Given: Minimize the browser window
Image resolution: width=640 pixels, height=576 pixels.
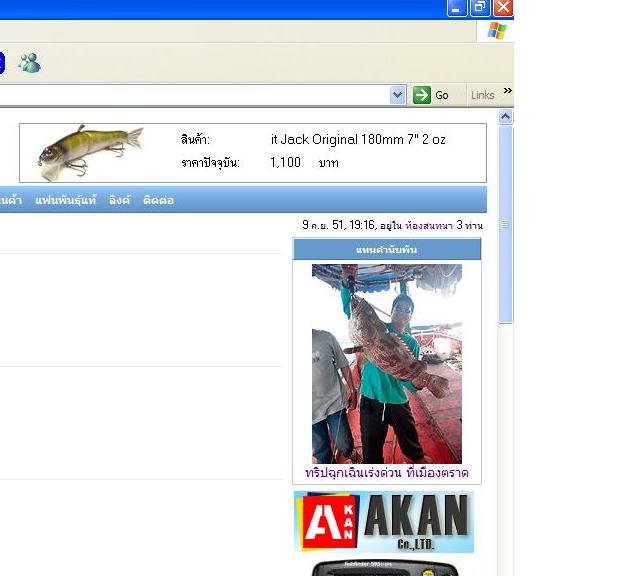Looking at the screenshot, I should point(457,7).
